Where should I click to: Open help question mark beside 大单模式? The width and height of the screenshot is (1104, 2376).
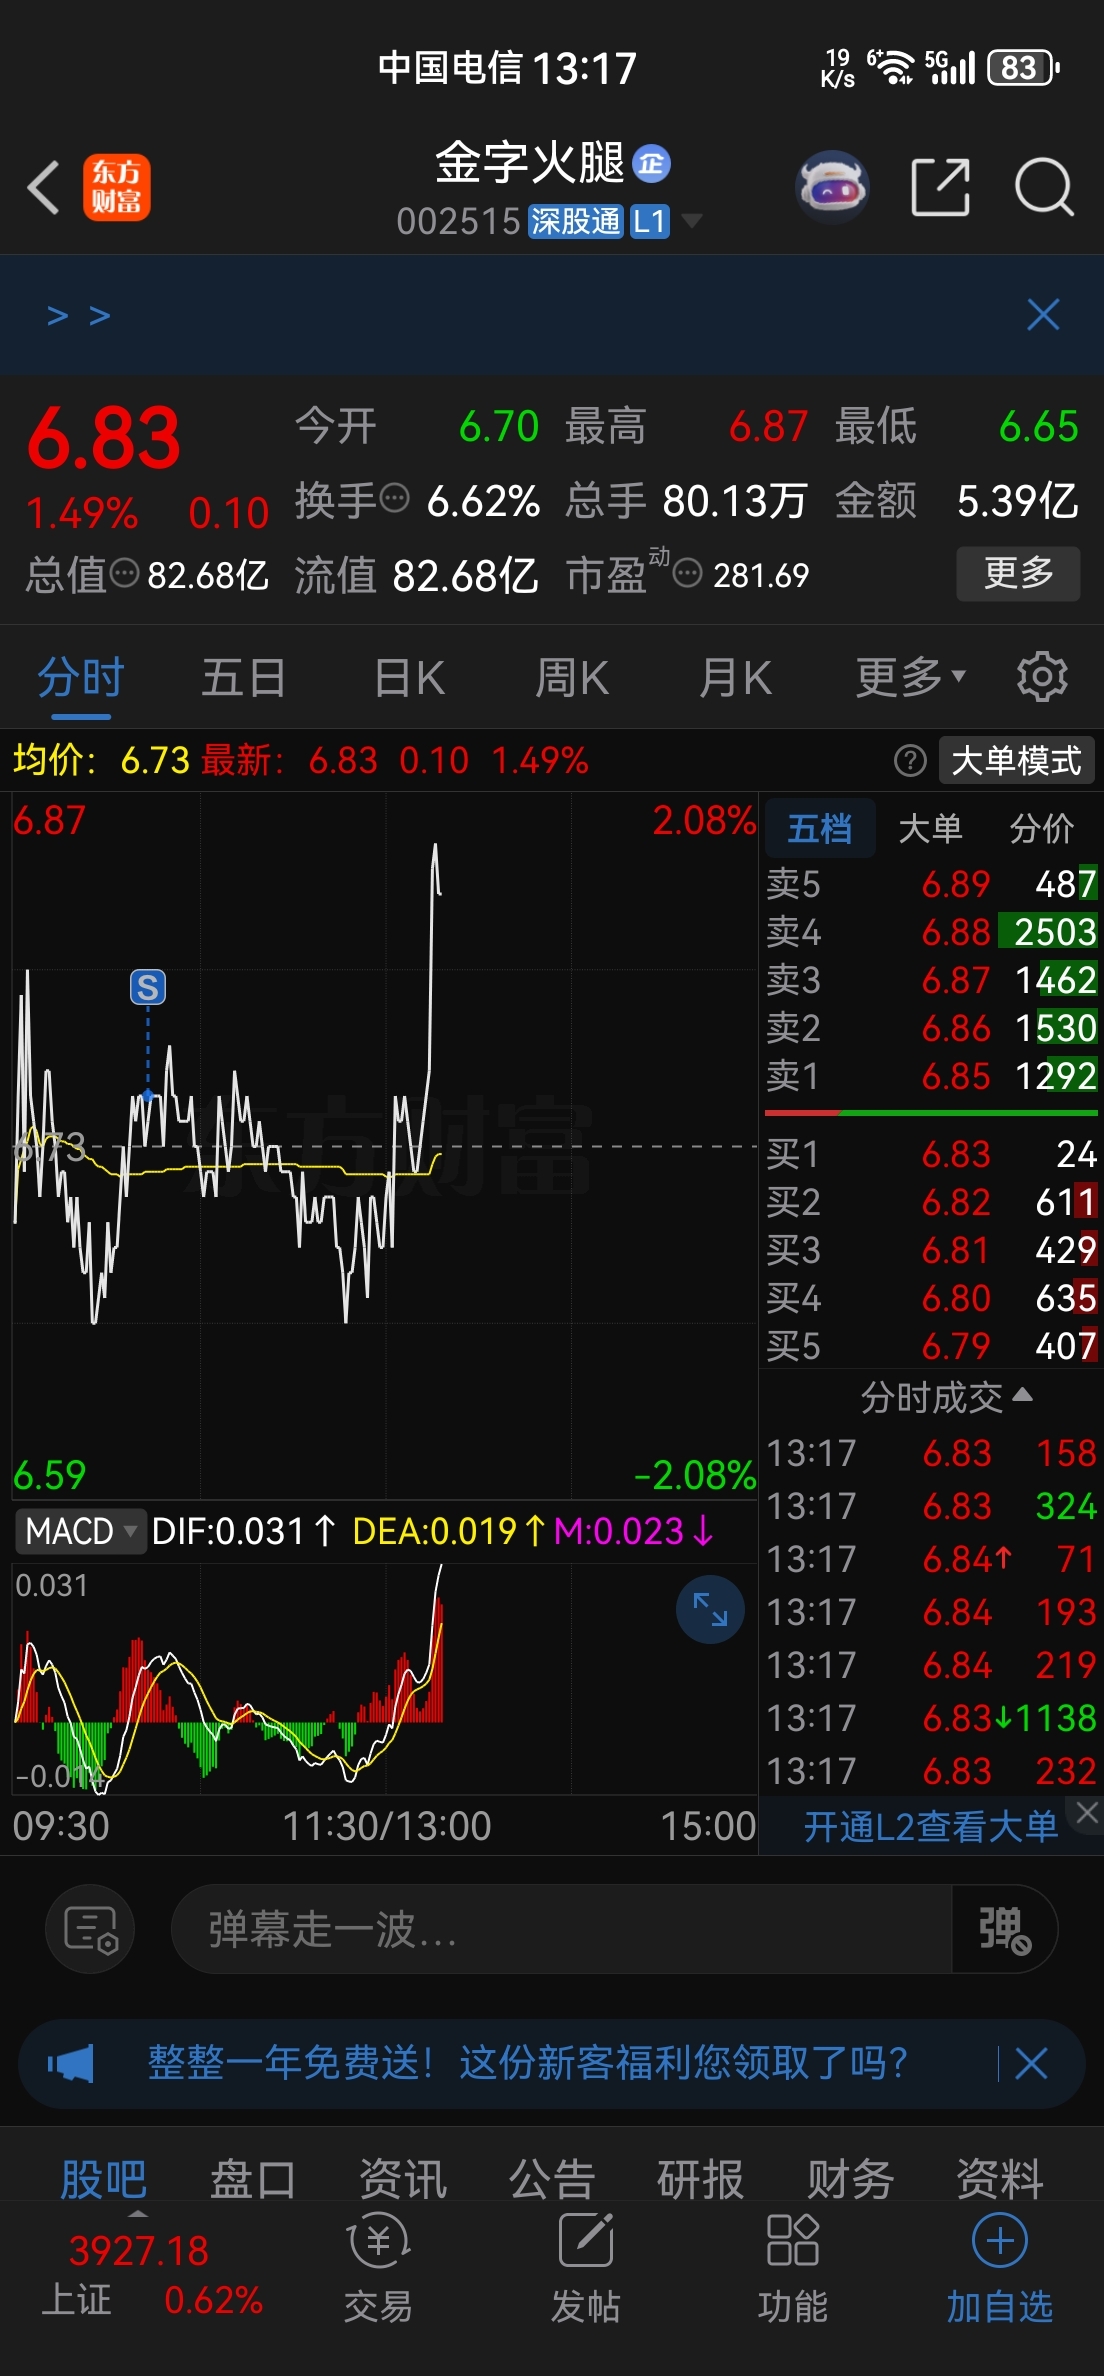click(x=910, y=761)
